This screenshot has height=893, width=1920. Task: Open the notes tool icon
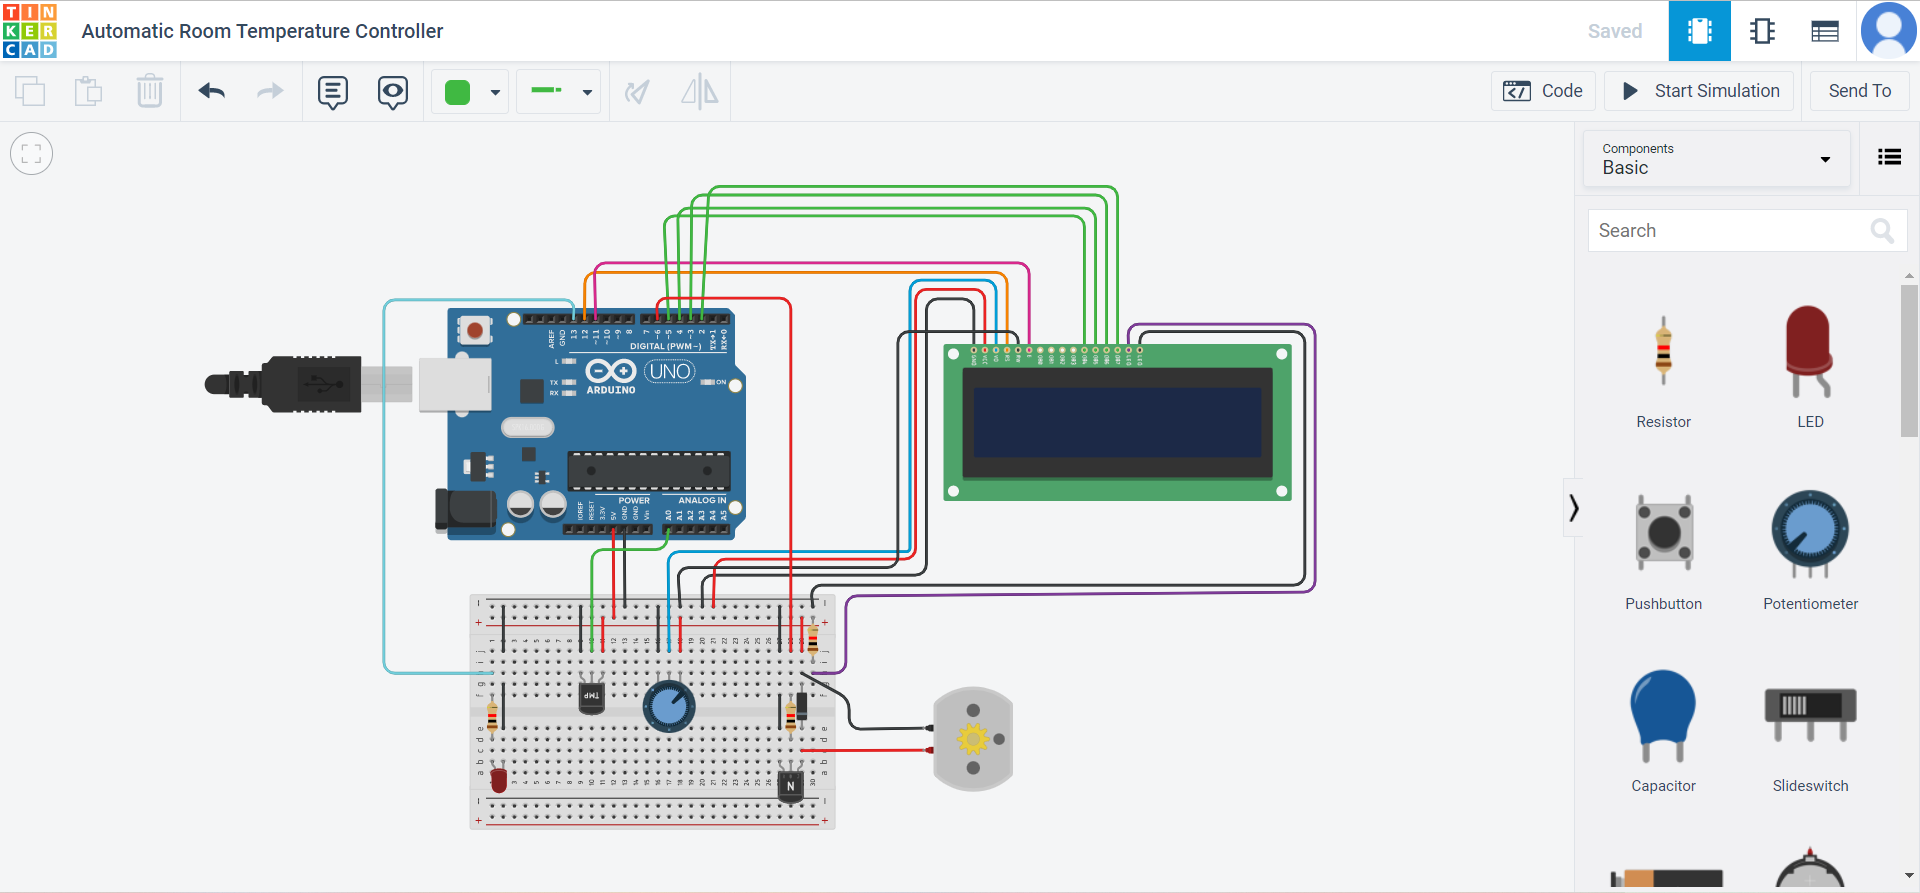pyautogui.click(x=333, y=92)
